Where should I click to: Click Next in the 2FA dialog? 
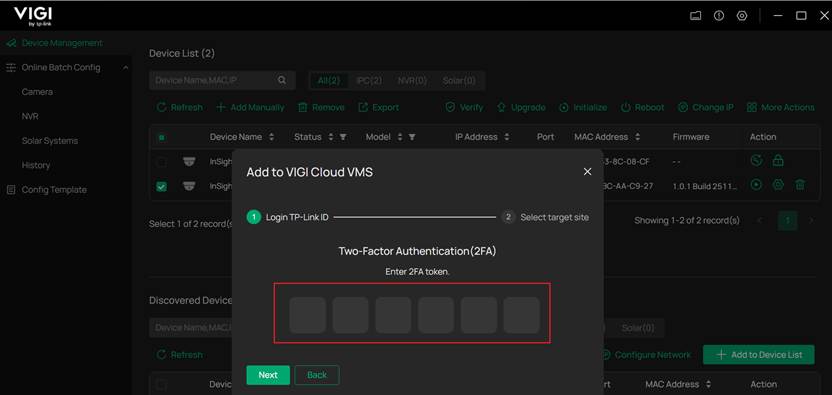point(268,375)
